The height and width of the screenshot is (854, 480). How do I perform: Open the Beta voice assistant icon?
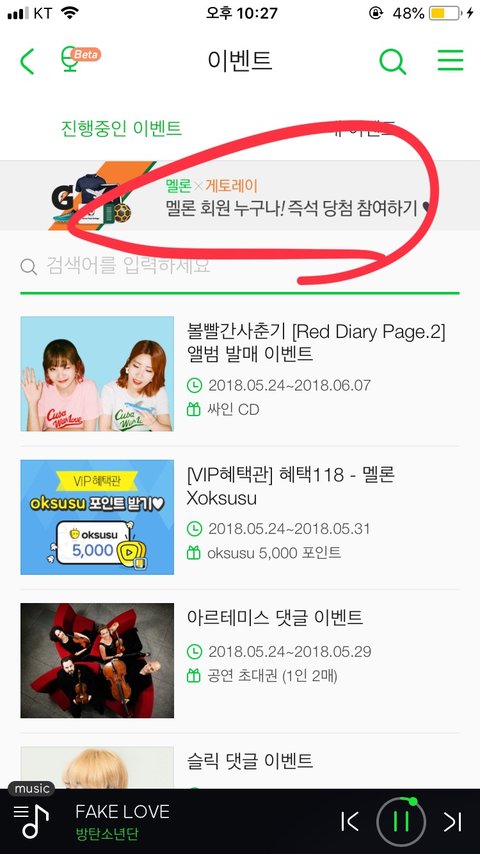tap(80, 59)
